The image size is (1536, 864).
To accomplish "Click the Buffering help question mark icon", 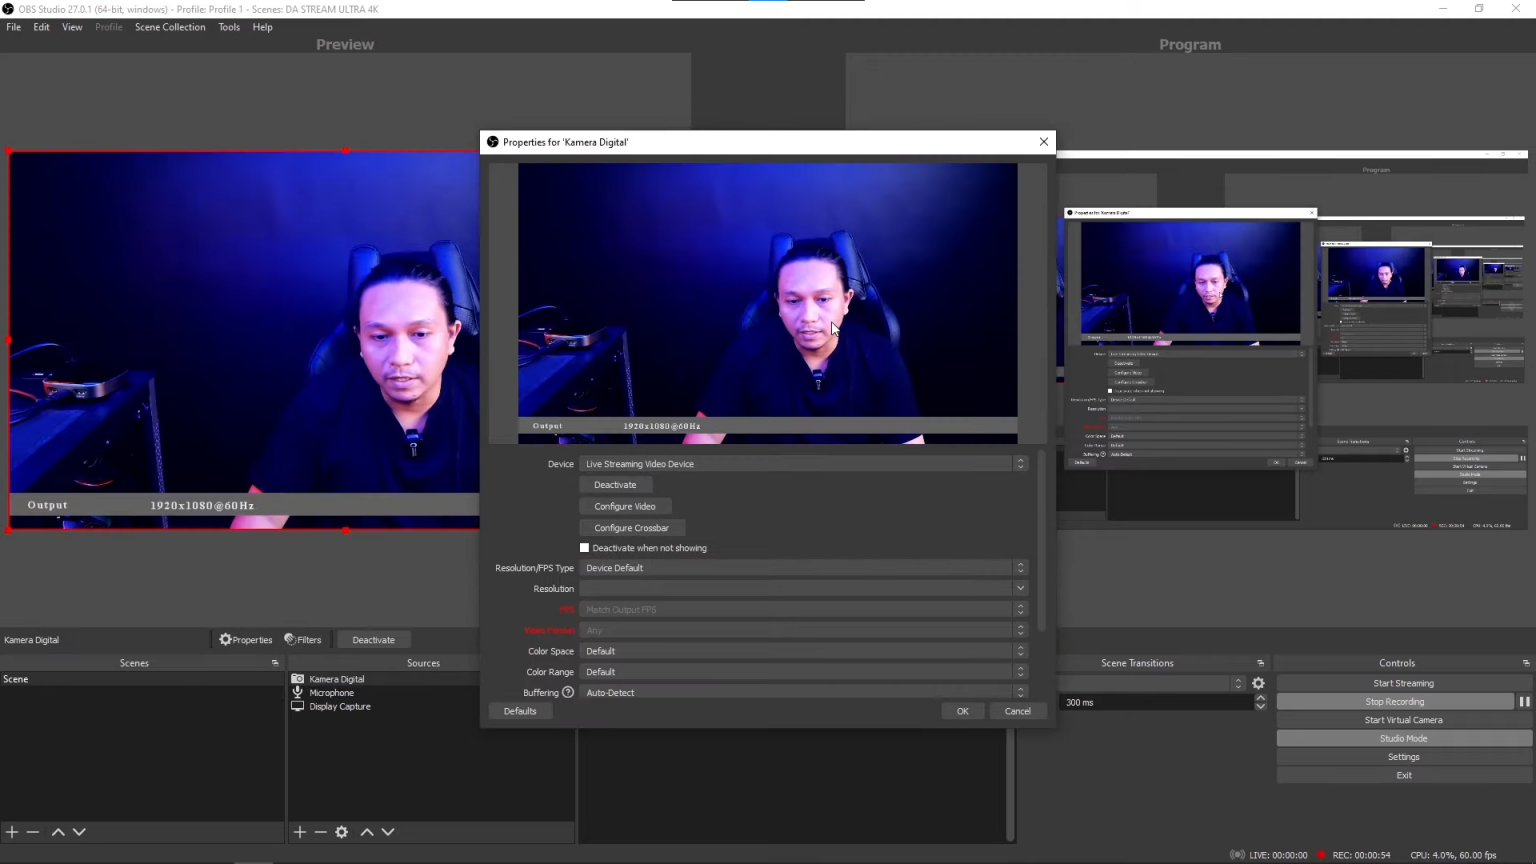I will click(x=568, y=692).
